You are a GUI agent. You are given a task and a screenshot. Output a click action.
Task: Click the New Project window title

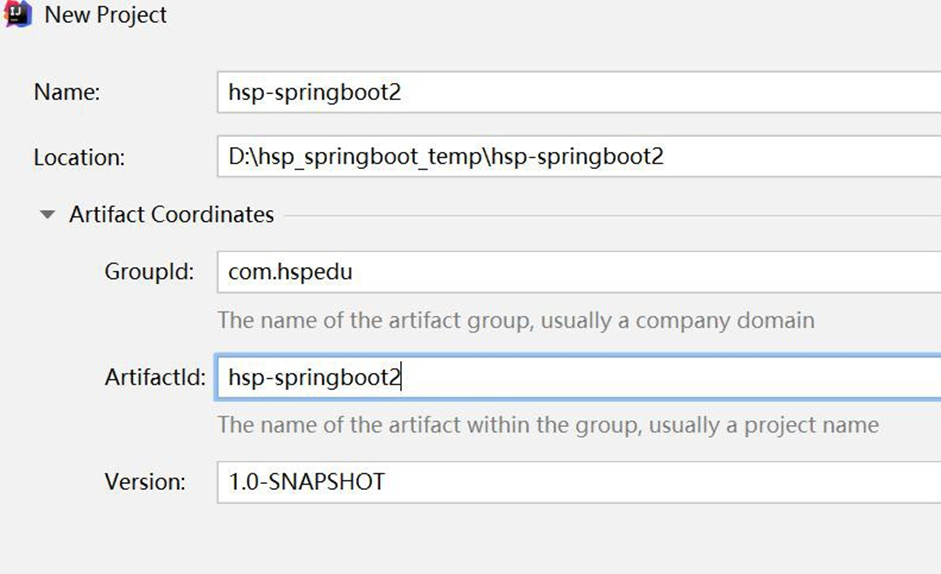(106, 16)
